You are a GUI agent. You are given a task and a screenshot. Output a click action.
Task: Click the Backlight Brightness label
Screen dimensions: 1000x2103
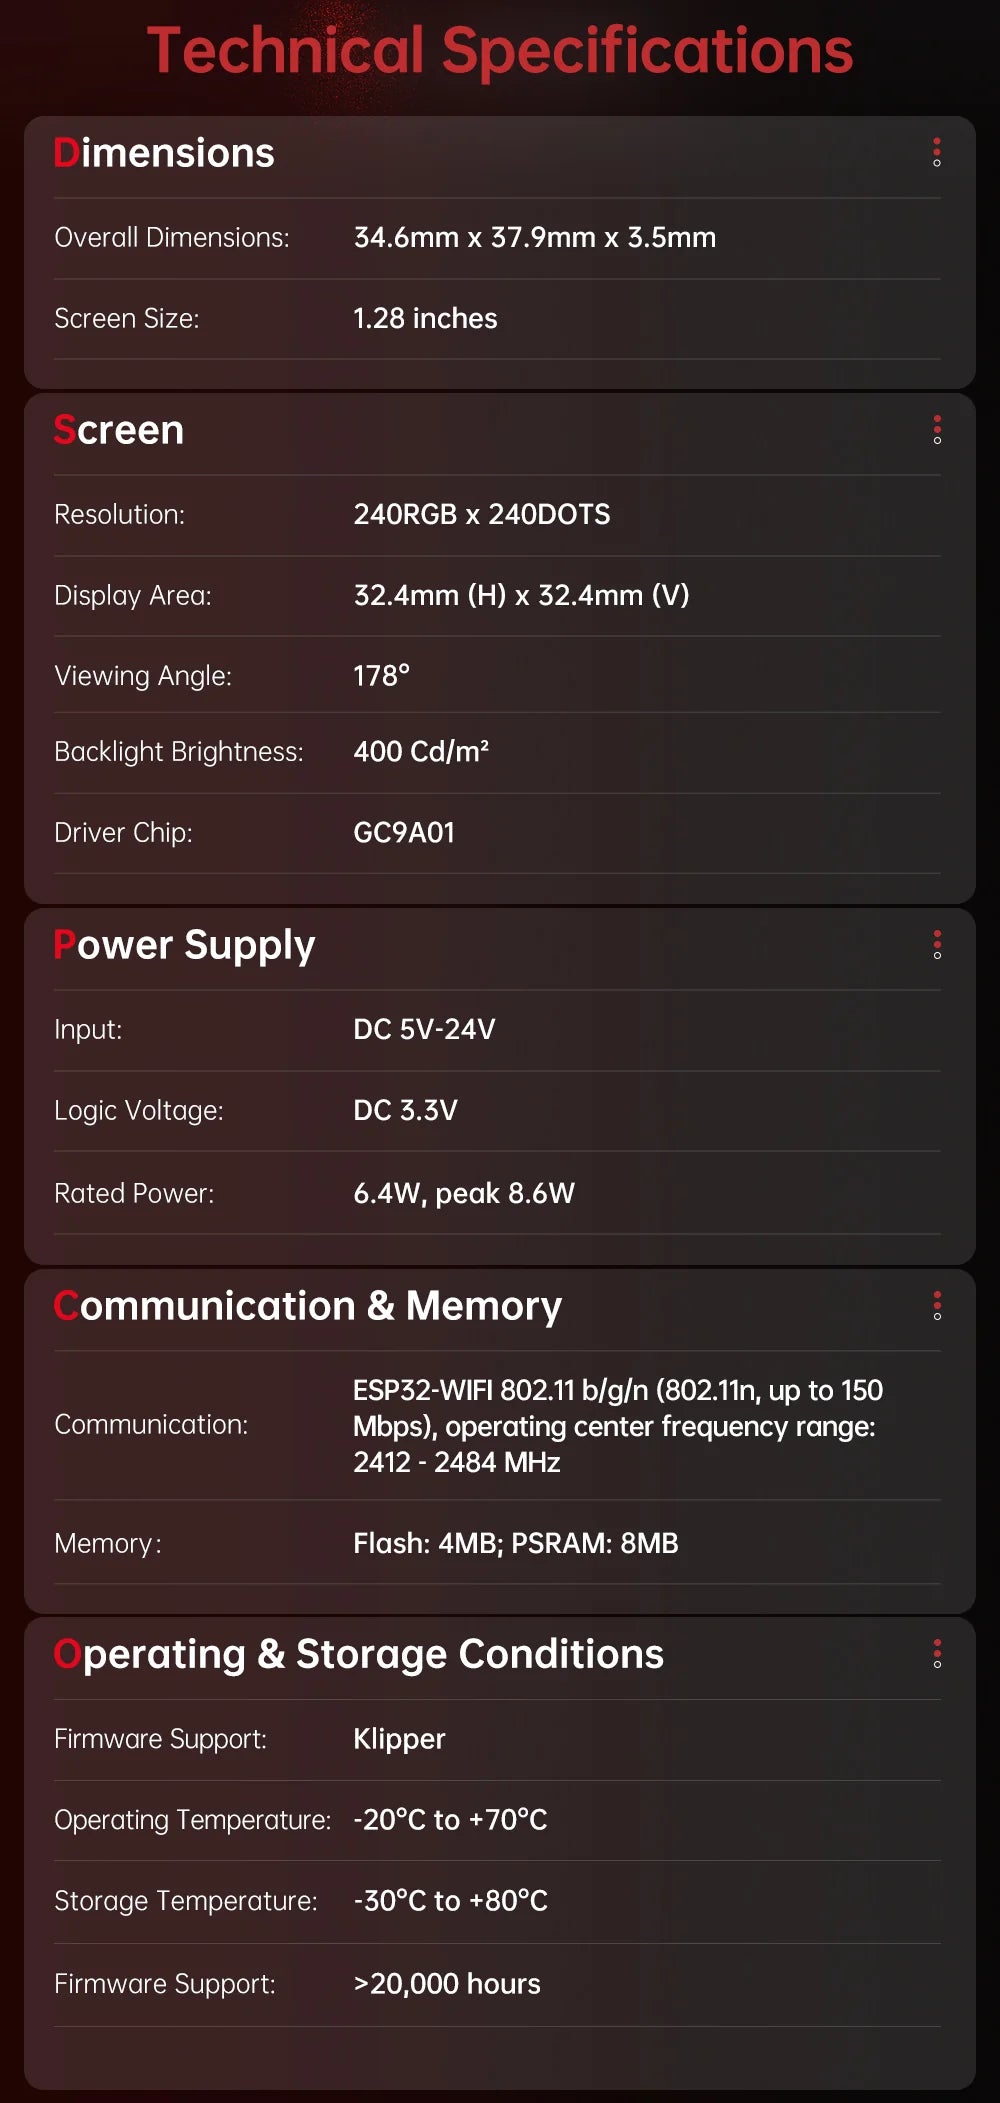point(179,752)
